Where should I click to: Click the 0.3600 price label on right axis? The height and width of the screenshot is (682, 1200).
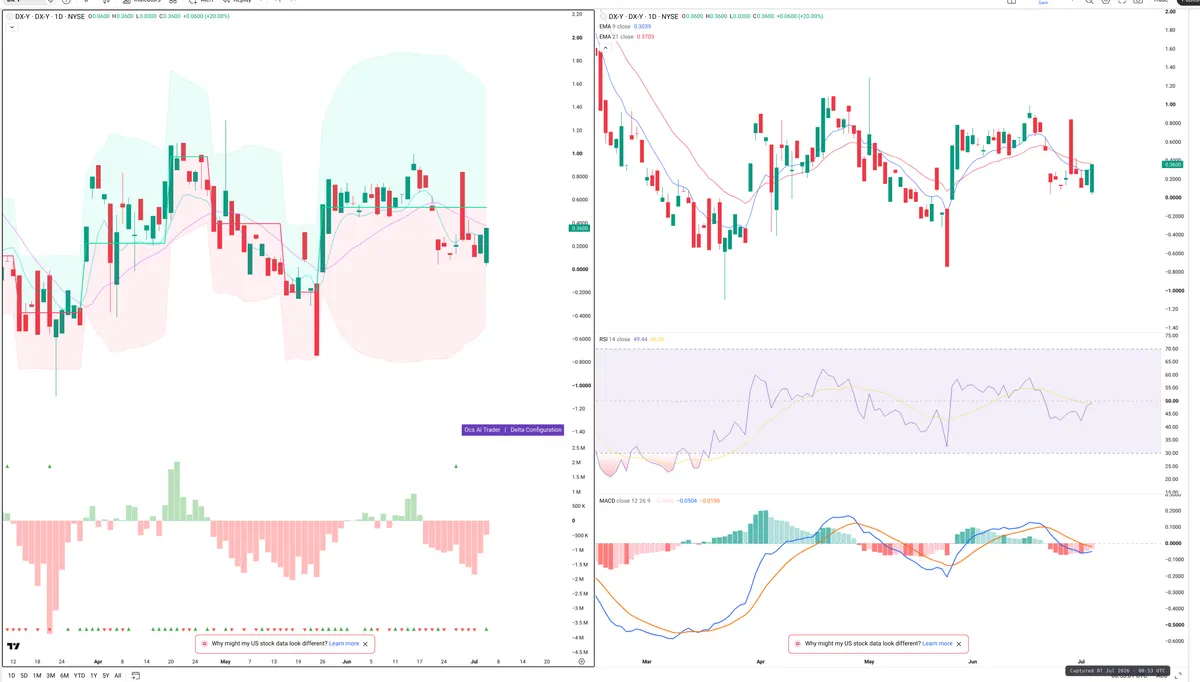coord(1173,164)
